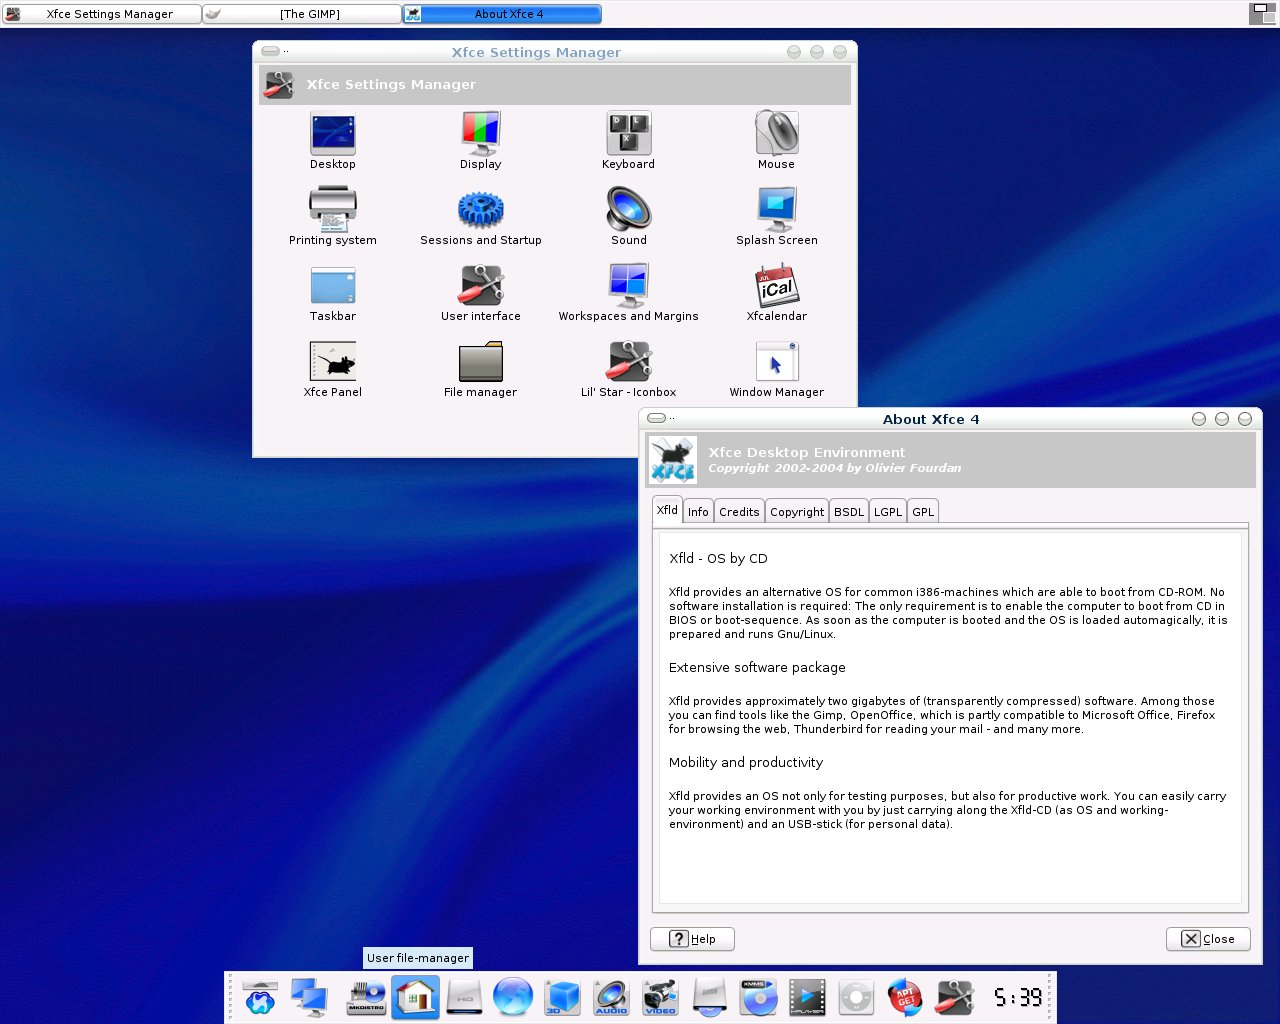Click the 'Mobility and productivity' heading

(746, 762)
